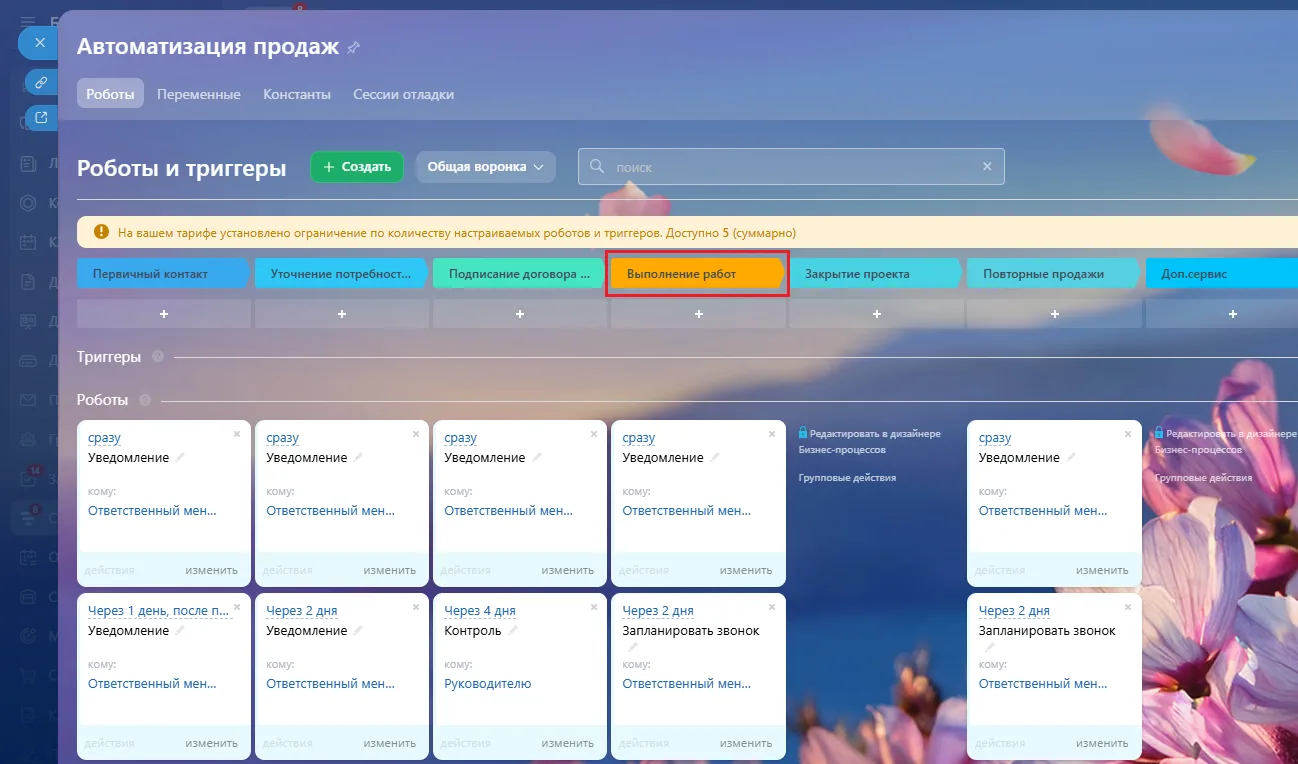Close the slider panel with the X button
The width and height of the screenshot is (1298, 764).
(x=40, y=43)
